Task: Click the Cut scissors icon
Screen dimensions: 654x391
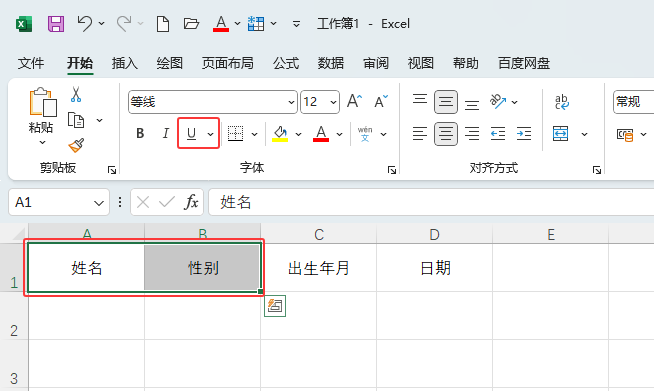Action: (76, 95)
